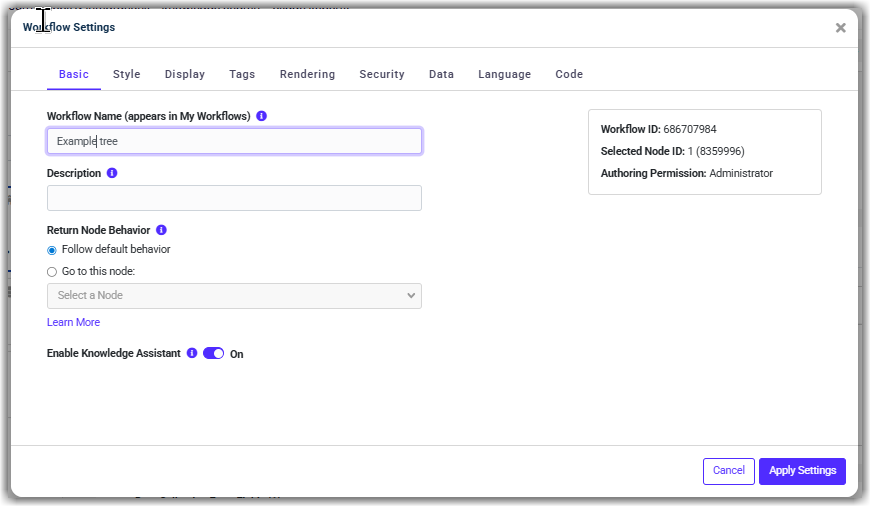Go to the Tags tab
This screenshot has height=507, width=871.
pyautogui.click(x=242, y=74)
